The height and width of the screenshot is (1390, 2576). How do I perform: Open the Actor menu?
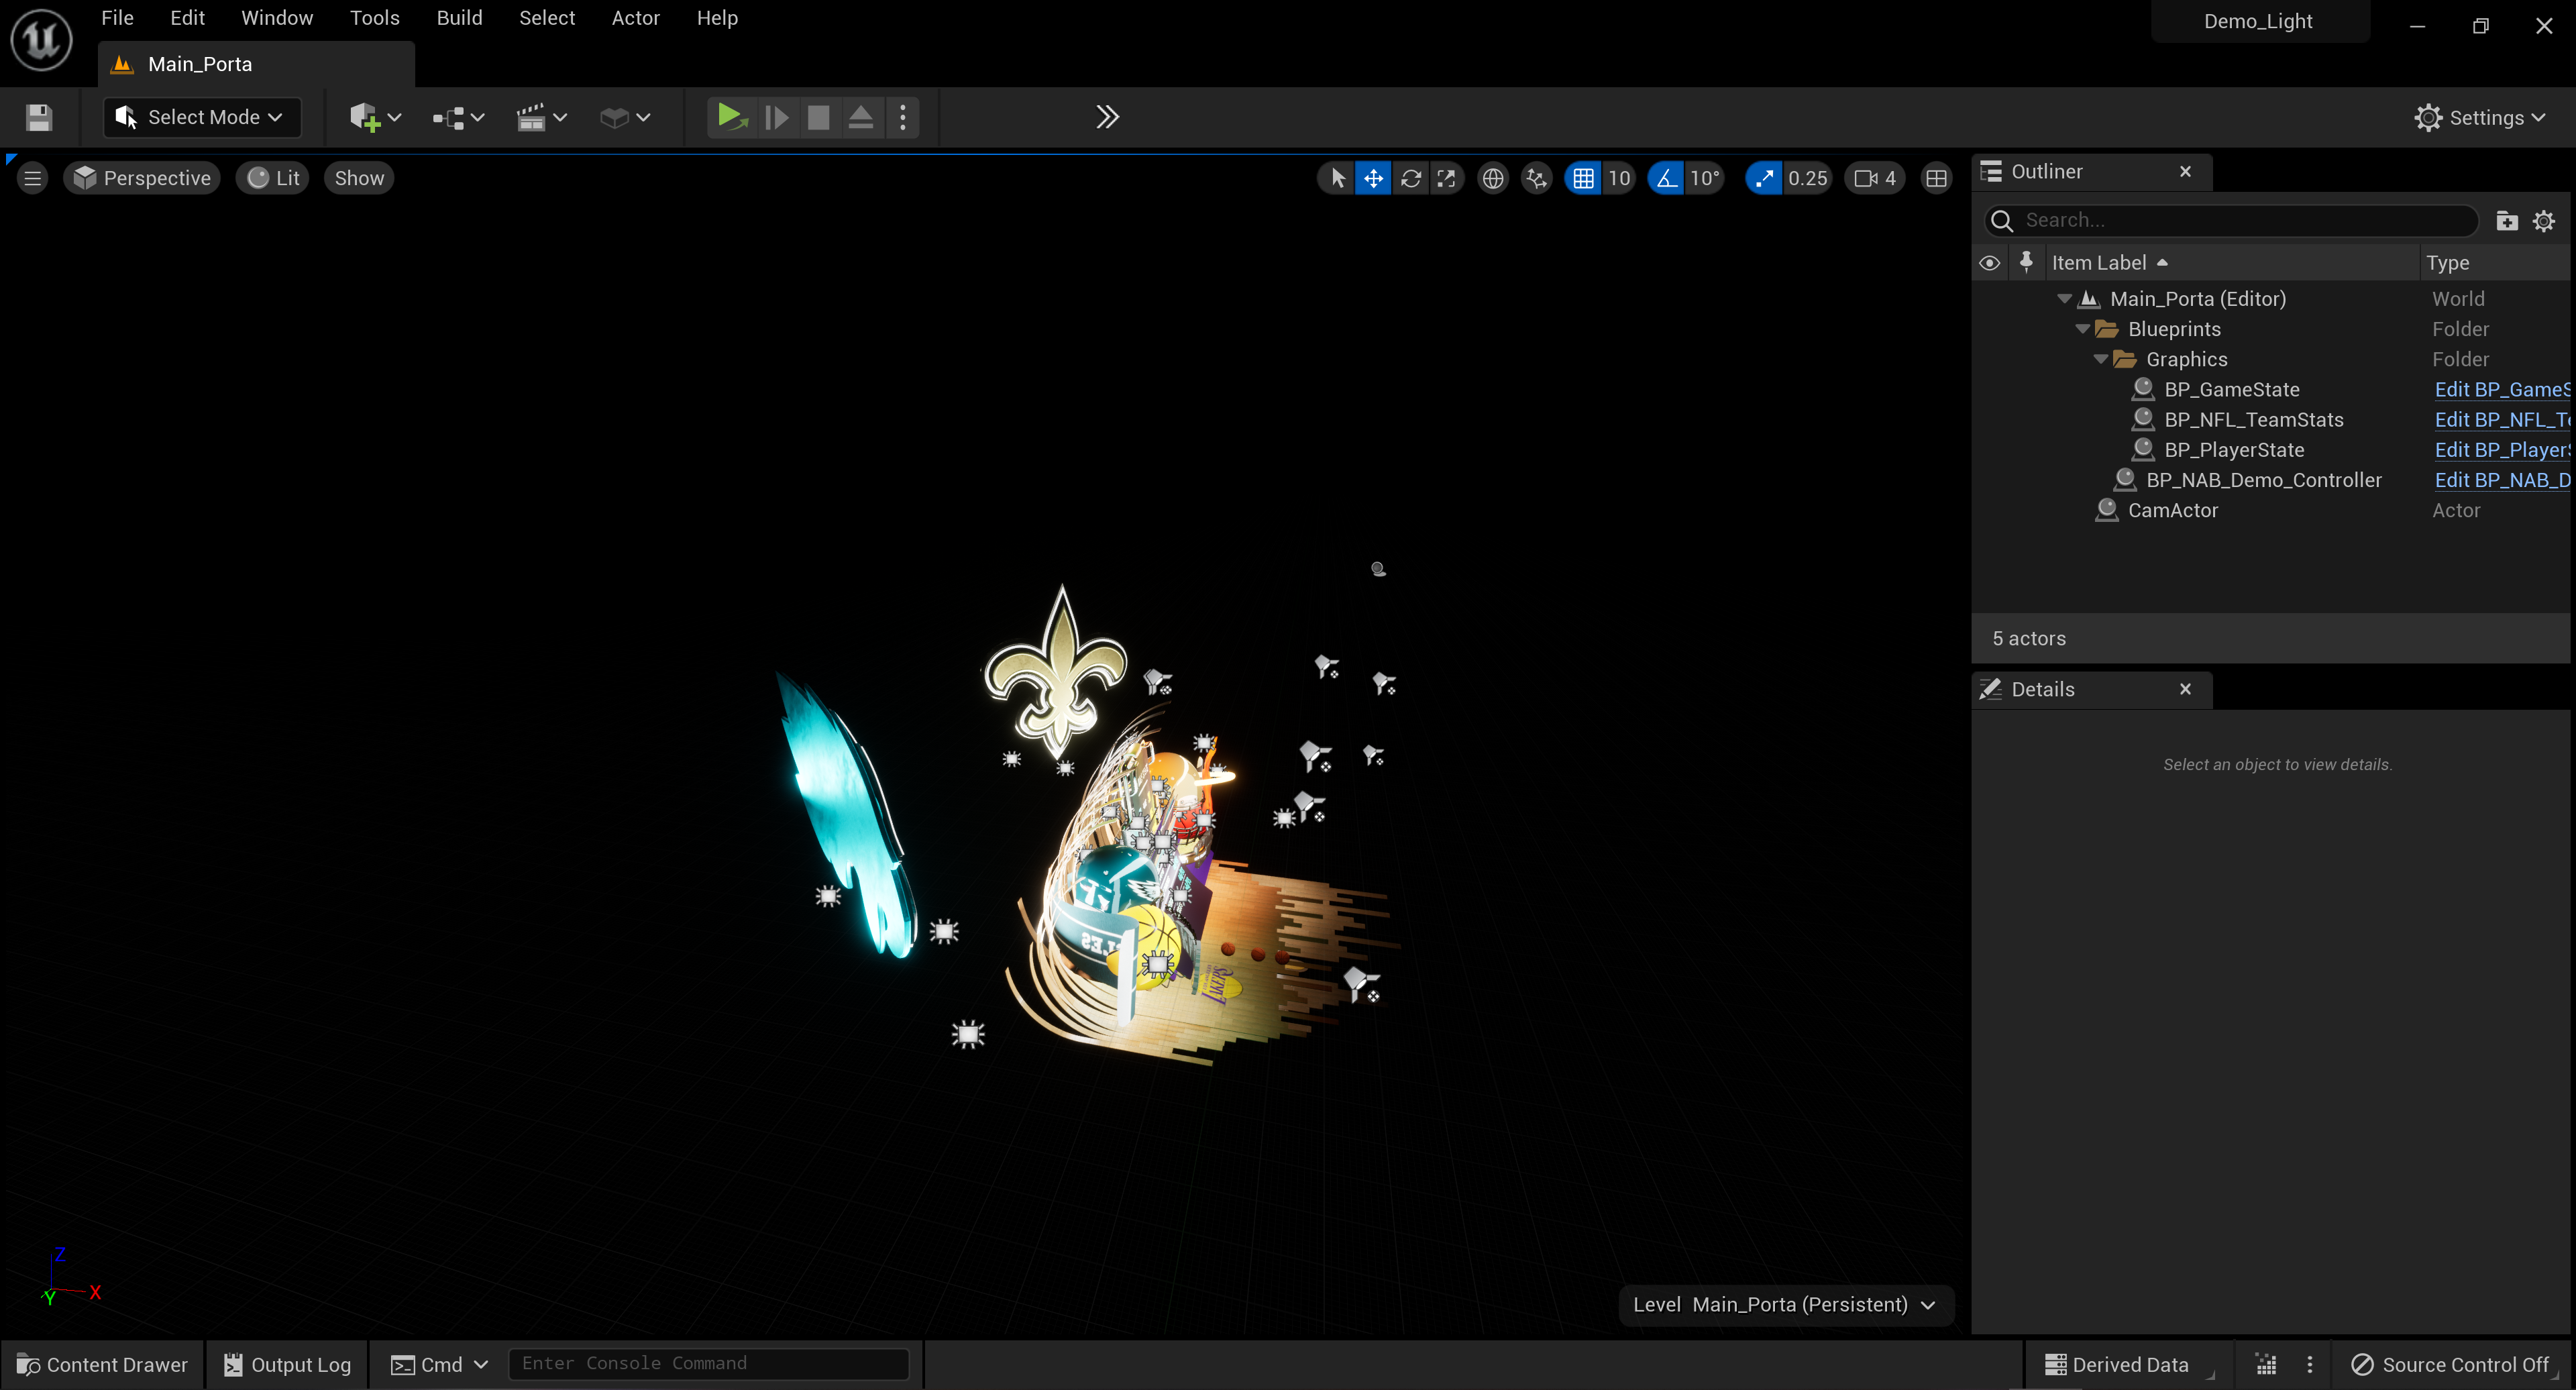[x=635, y=18]
